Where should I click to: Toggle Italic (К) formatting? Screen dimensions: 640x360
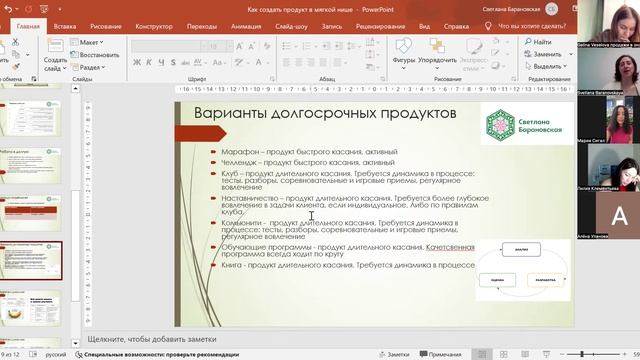149,62
